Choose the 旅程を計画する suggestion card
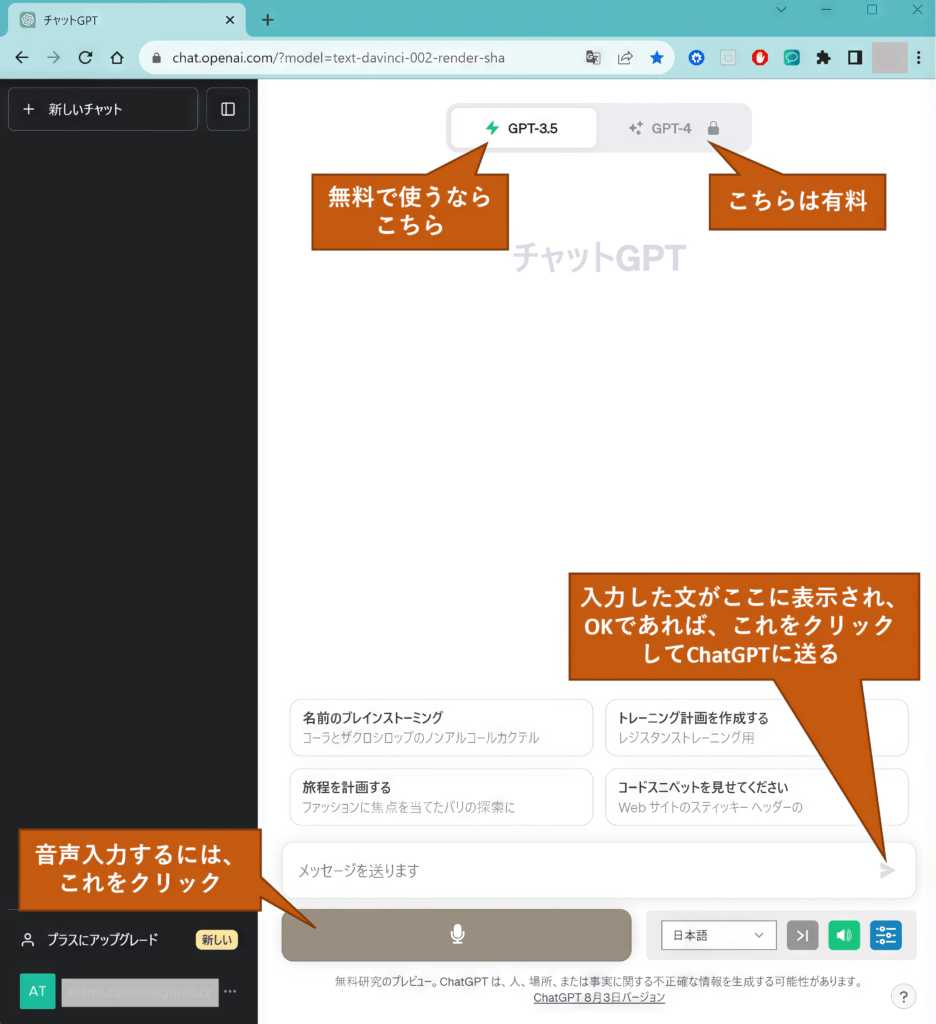This screenshot has height=1024, width=936. tap(440, 796)
